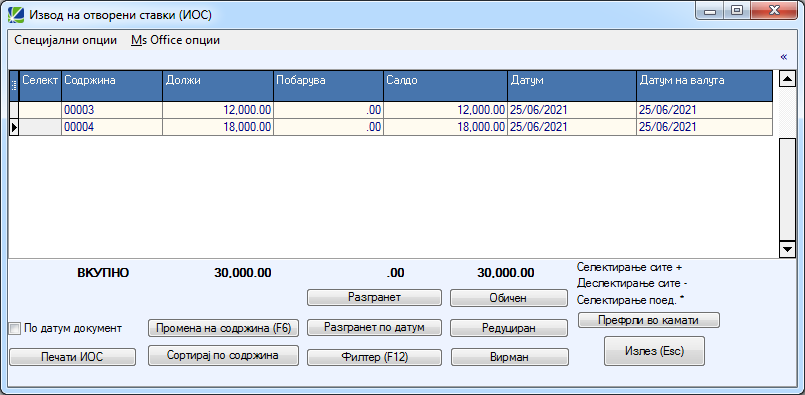Close the ИОС window

click(774, 10)
